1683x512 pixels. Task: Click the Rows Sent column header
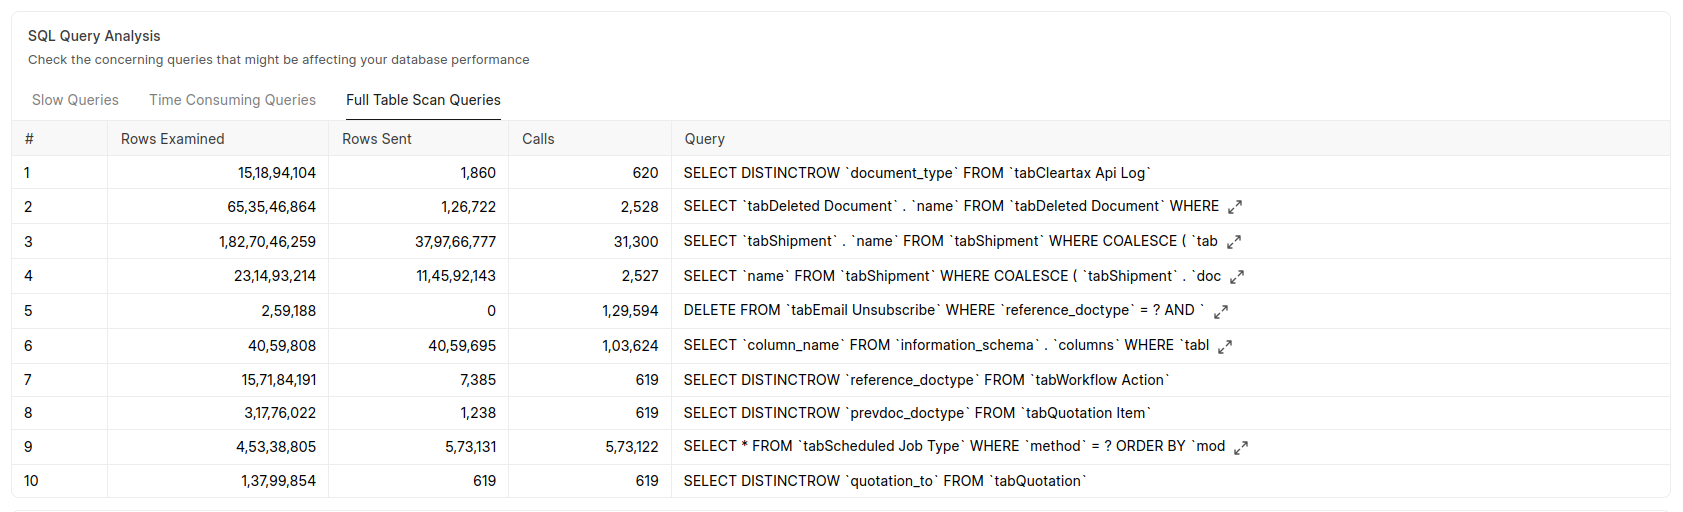click(377, 139)
